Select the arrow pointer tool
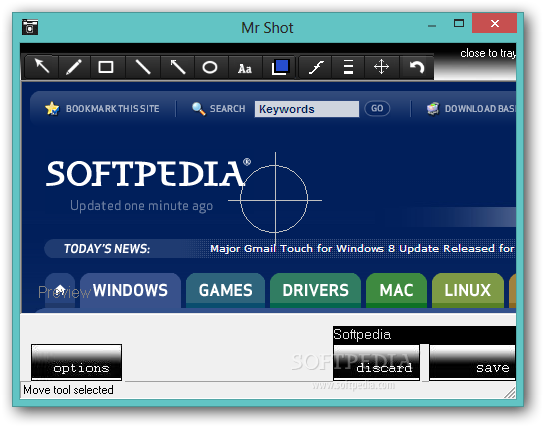The width and height of the screenshot is (544, 427). (x=42, y=67)
